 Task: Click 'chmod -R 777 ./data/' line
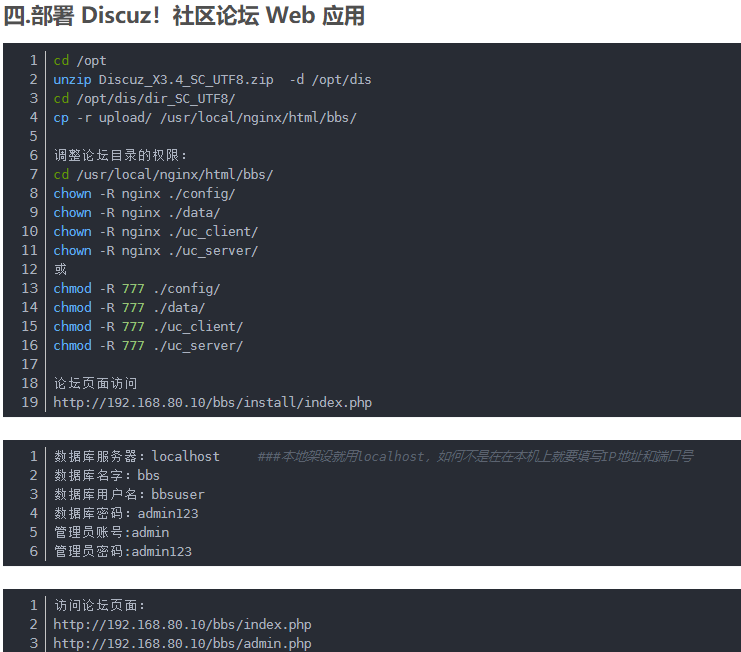(x=129, y=307)
